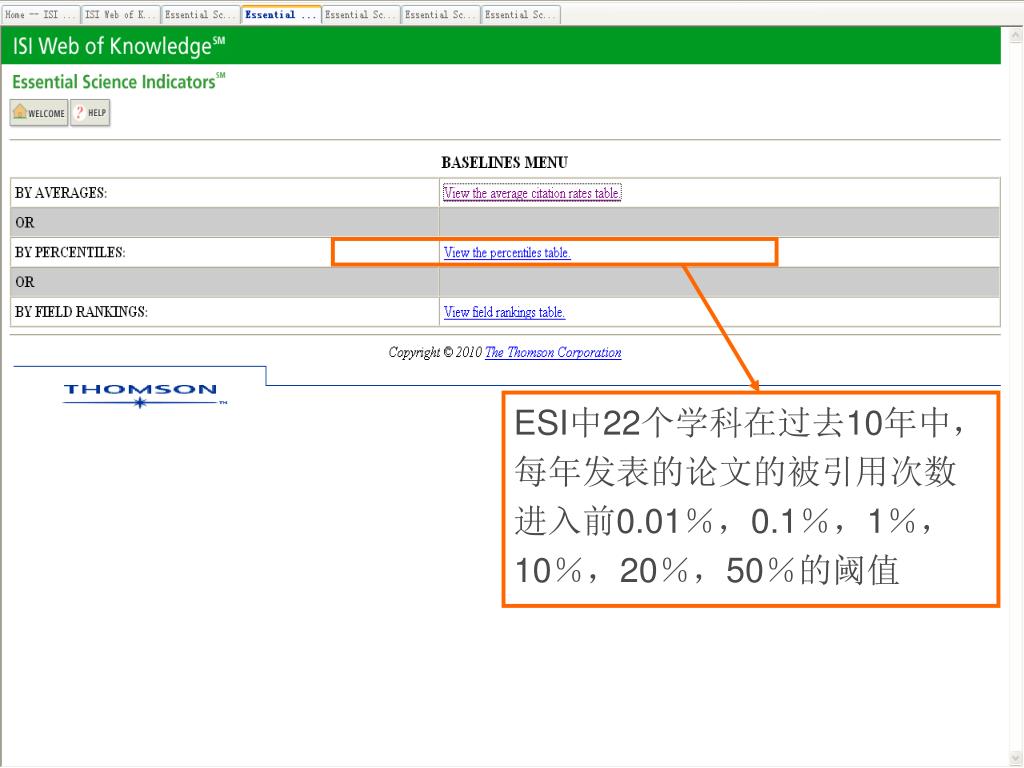The image size is (1024, 768).
Task: Follow The Thomson Corporation link
Action: pos(553,353)
